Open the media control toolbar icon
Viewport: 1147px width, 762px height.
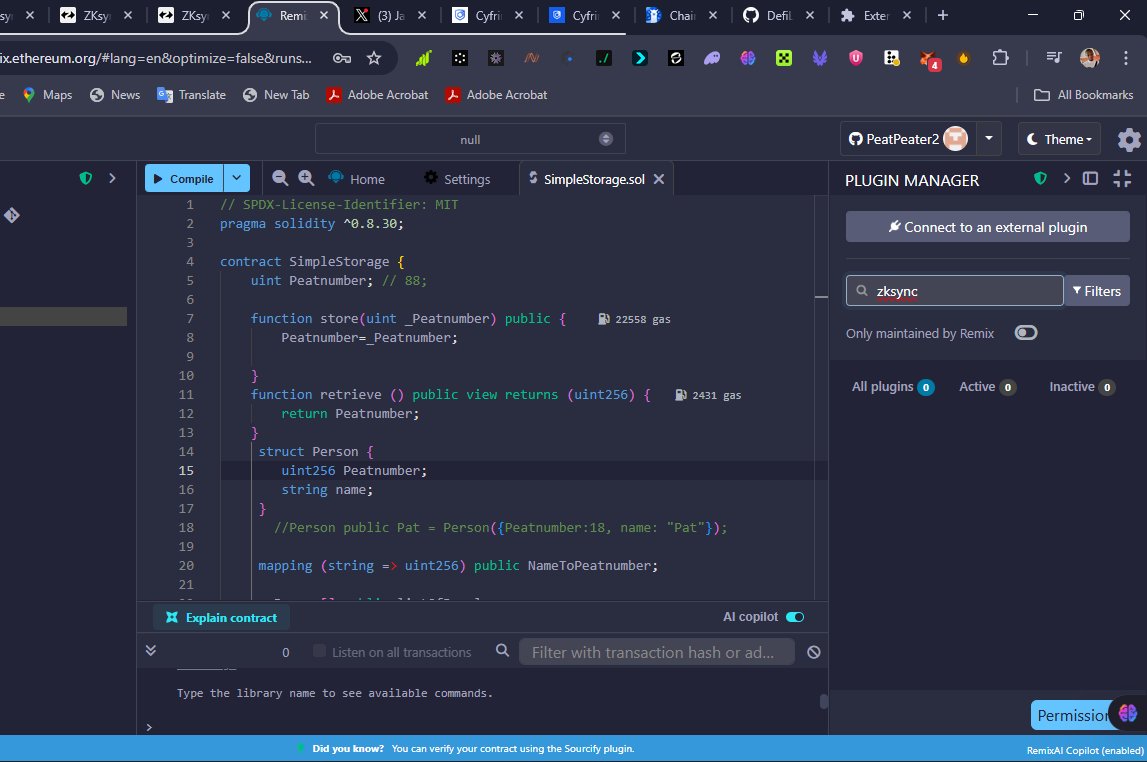pyautogui.click(x=1053, y=58)
